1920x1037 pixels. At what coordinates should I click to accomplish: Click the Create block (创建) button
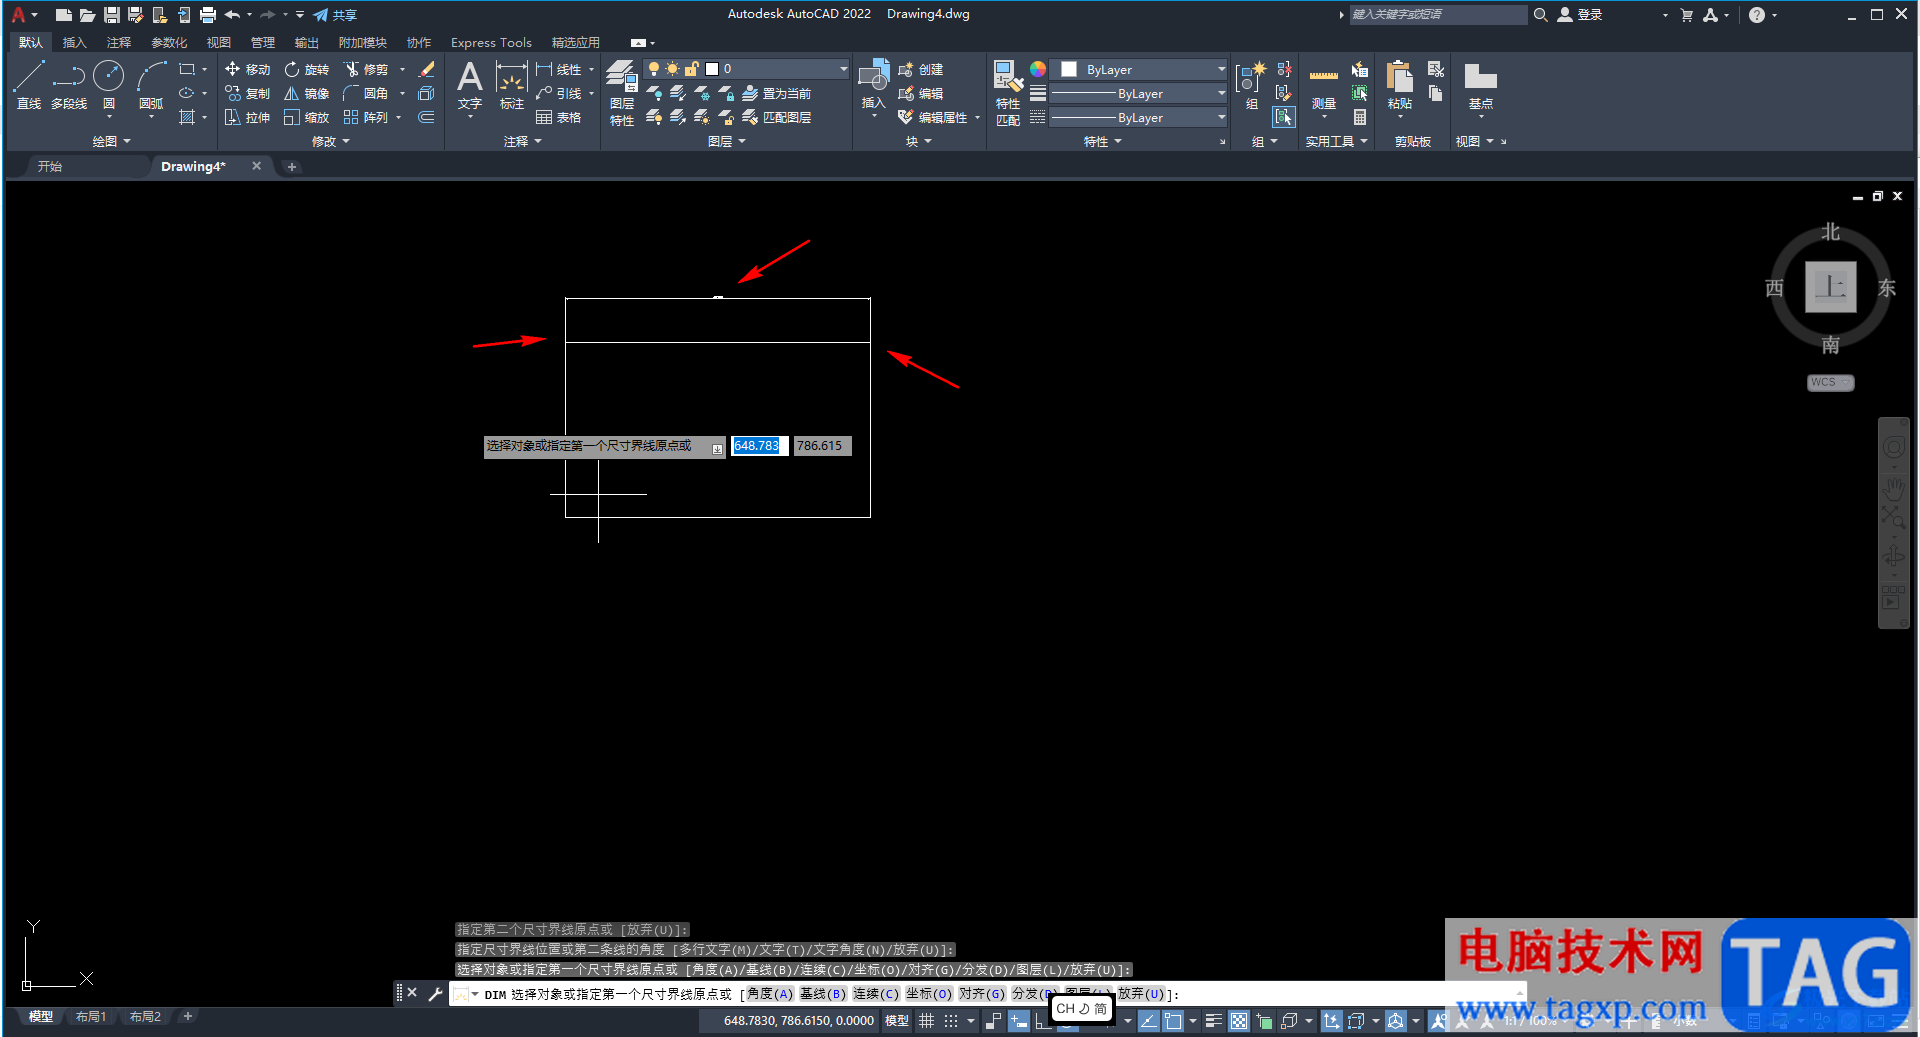921,69
